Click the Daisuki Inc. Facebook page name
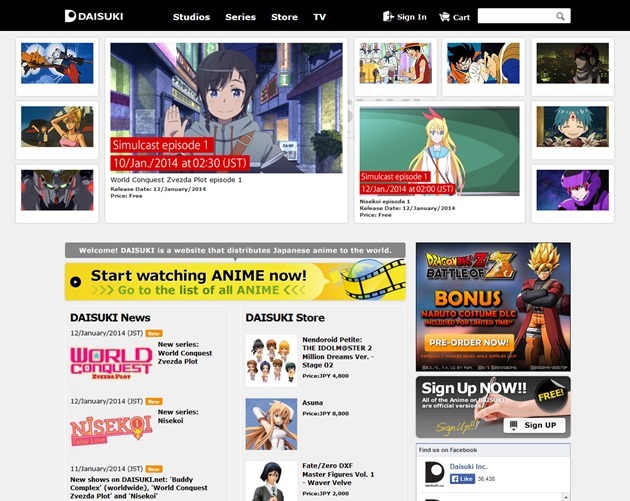Screen dimensions: 630x501 click(468, 466)
